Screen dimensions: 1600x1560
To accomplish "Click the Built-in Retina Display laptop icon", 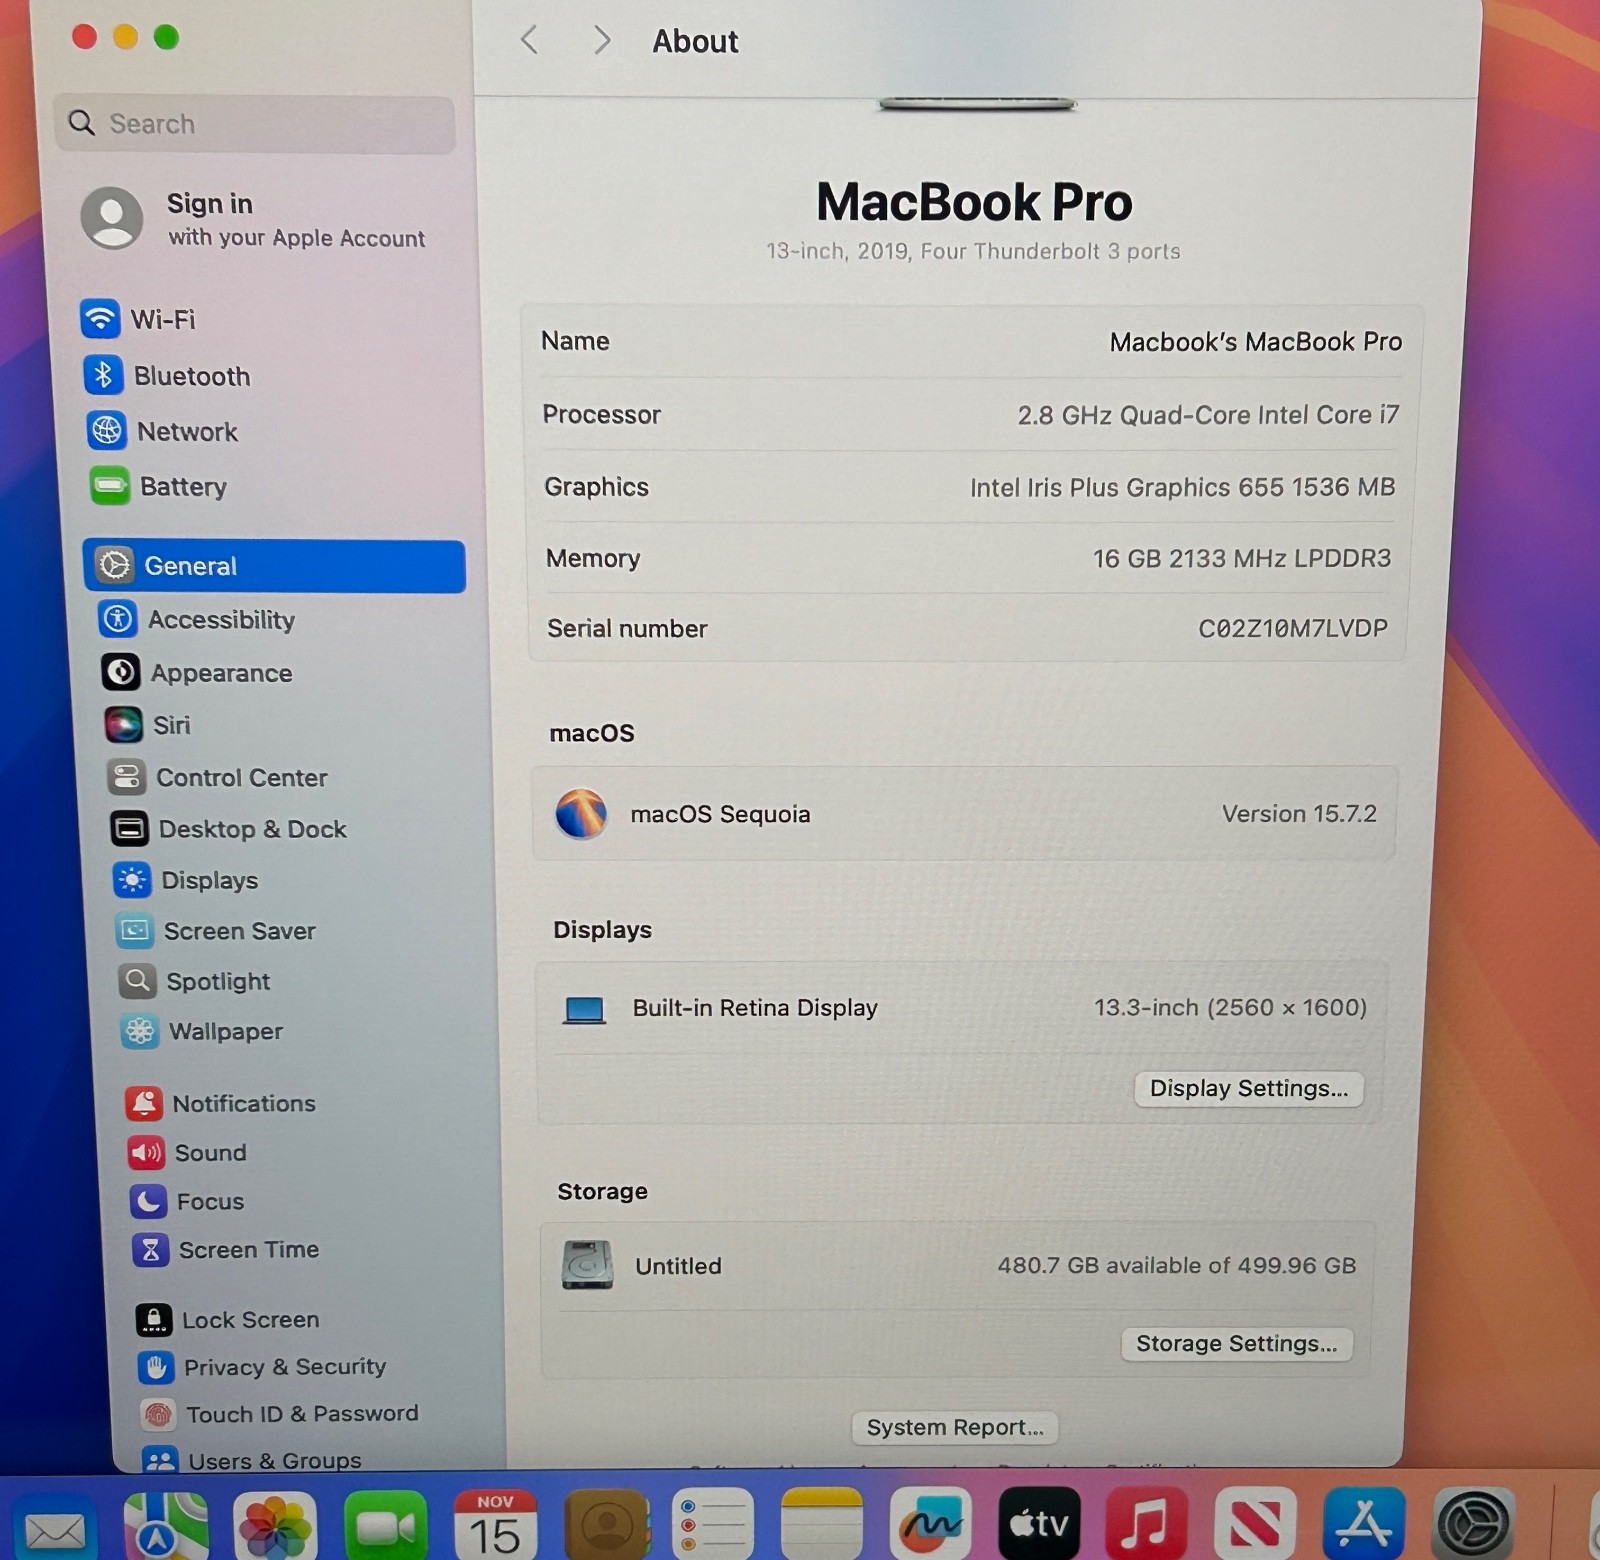I will 585,1010.
